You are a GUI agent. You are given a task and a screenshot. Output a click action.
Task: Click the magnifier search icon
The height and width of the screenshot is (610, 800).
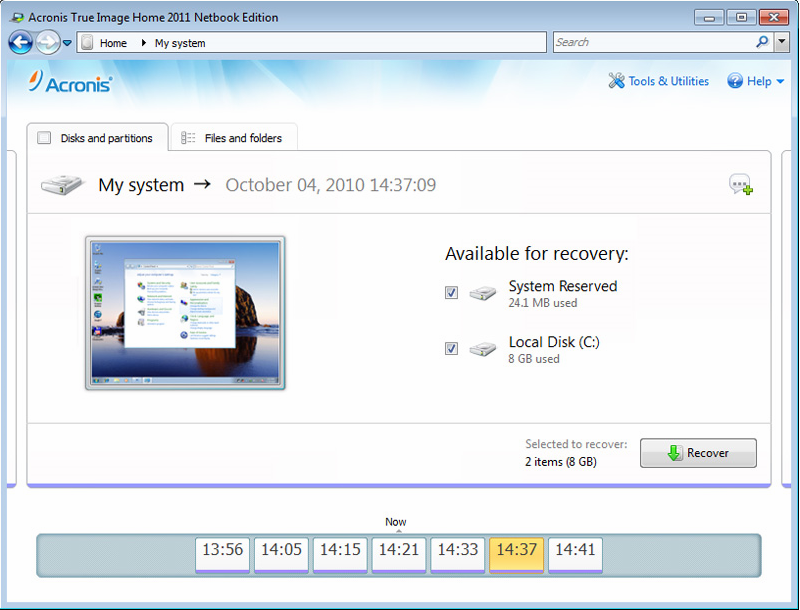(x=762, y=42)
